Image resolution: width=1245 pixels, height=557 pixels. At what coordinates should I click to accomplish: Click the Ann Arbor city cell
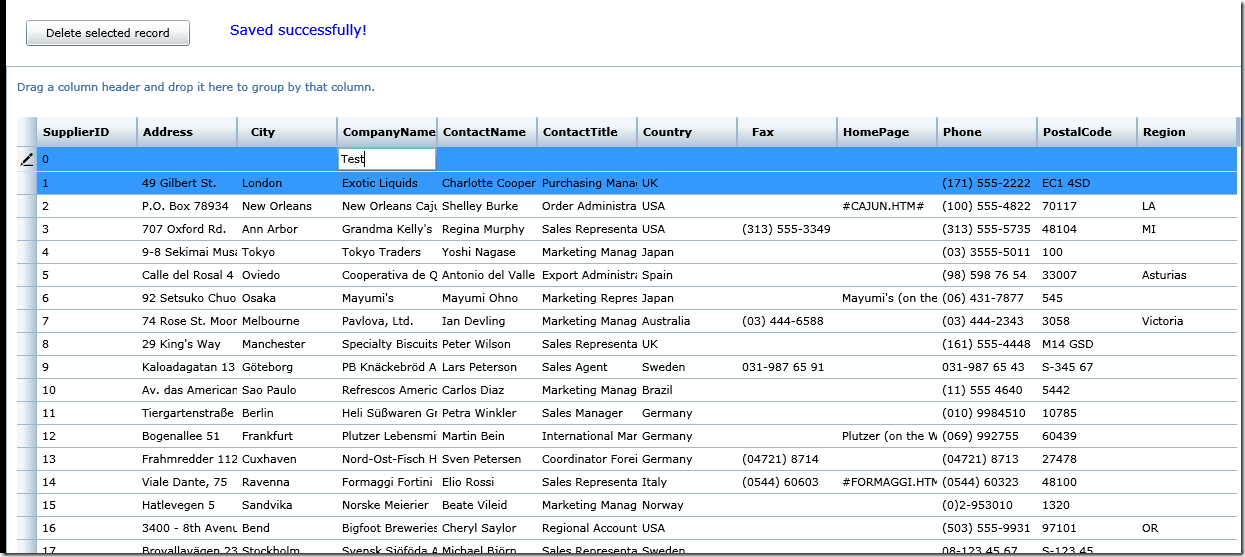pos(287,229)
